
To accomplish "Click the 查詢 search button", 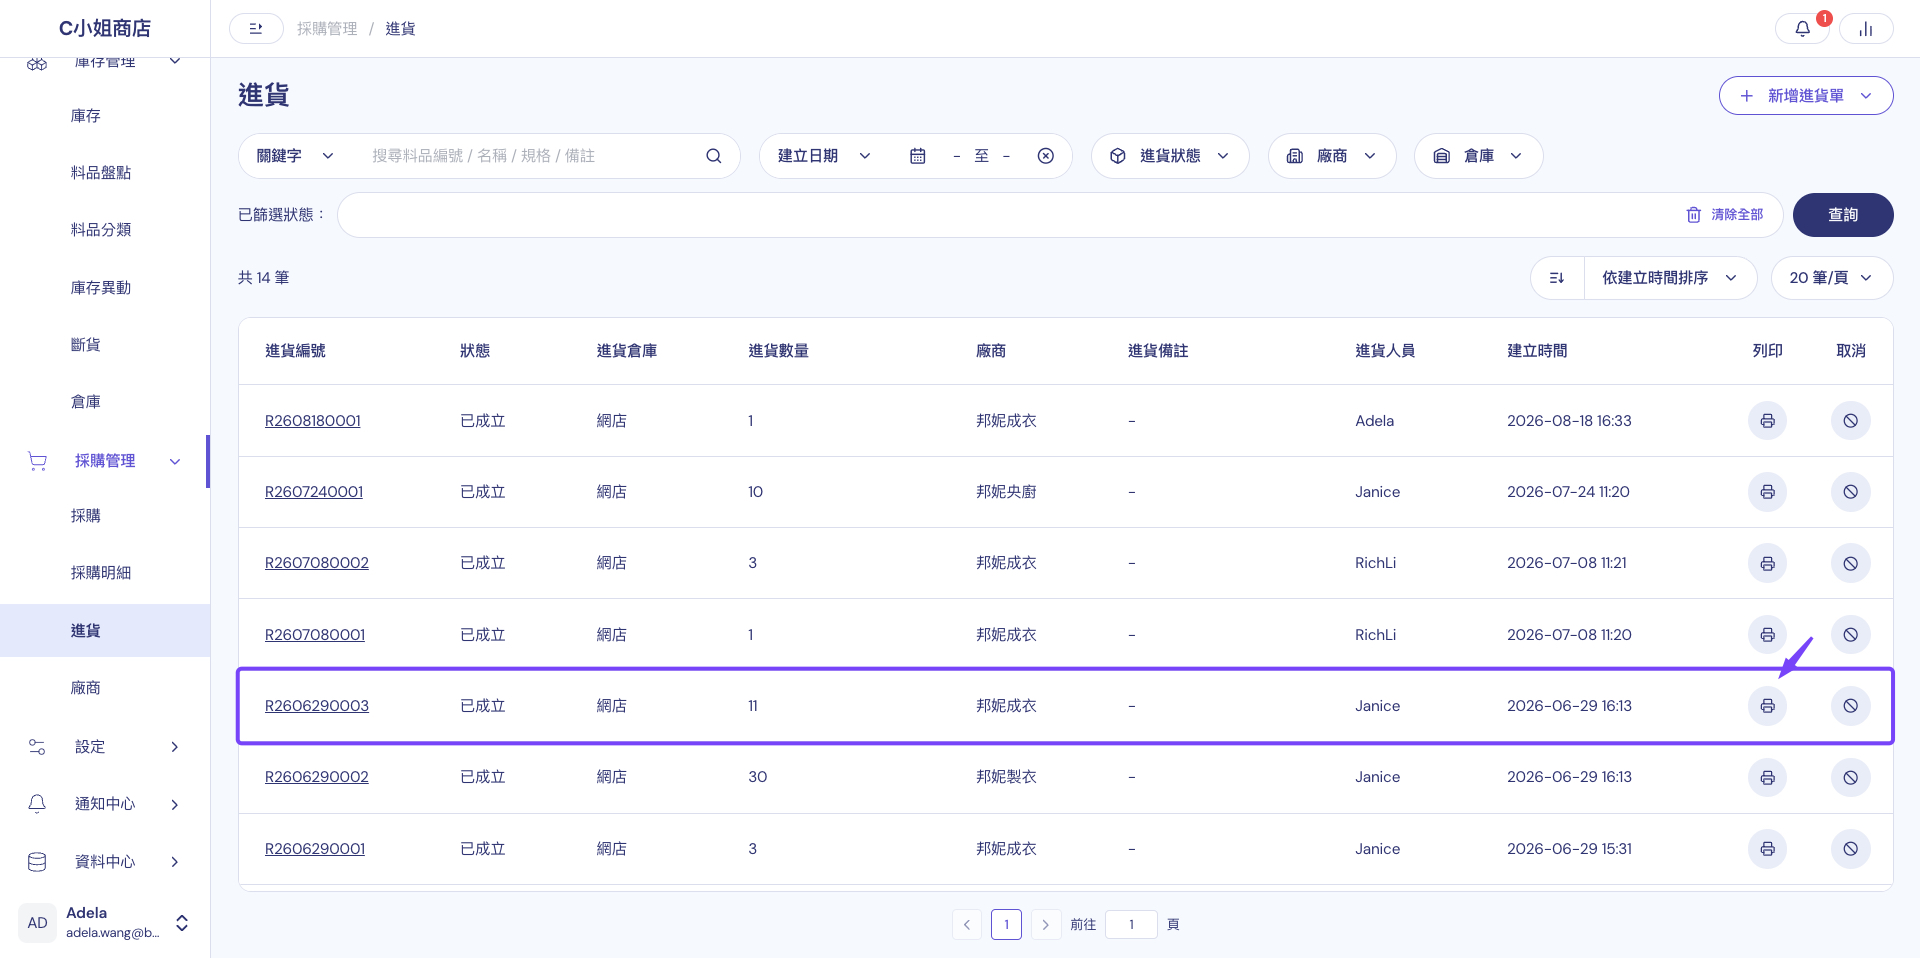I will tap(1843, 215).
